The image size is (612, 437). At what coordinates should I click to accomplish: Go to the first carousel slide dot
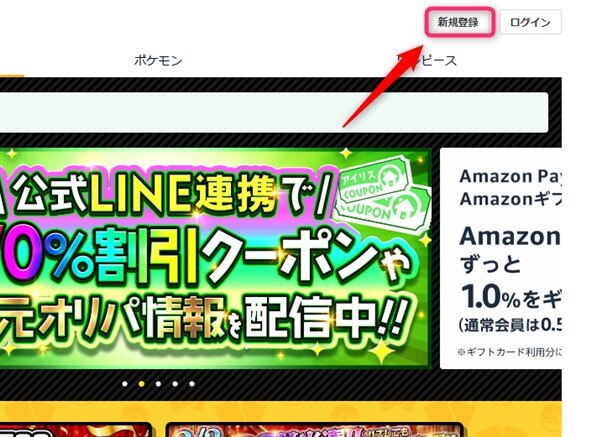coord(125,384)
